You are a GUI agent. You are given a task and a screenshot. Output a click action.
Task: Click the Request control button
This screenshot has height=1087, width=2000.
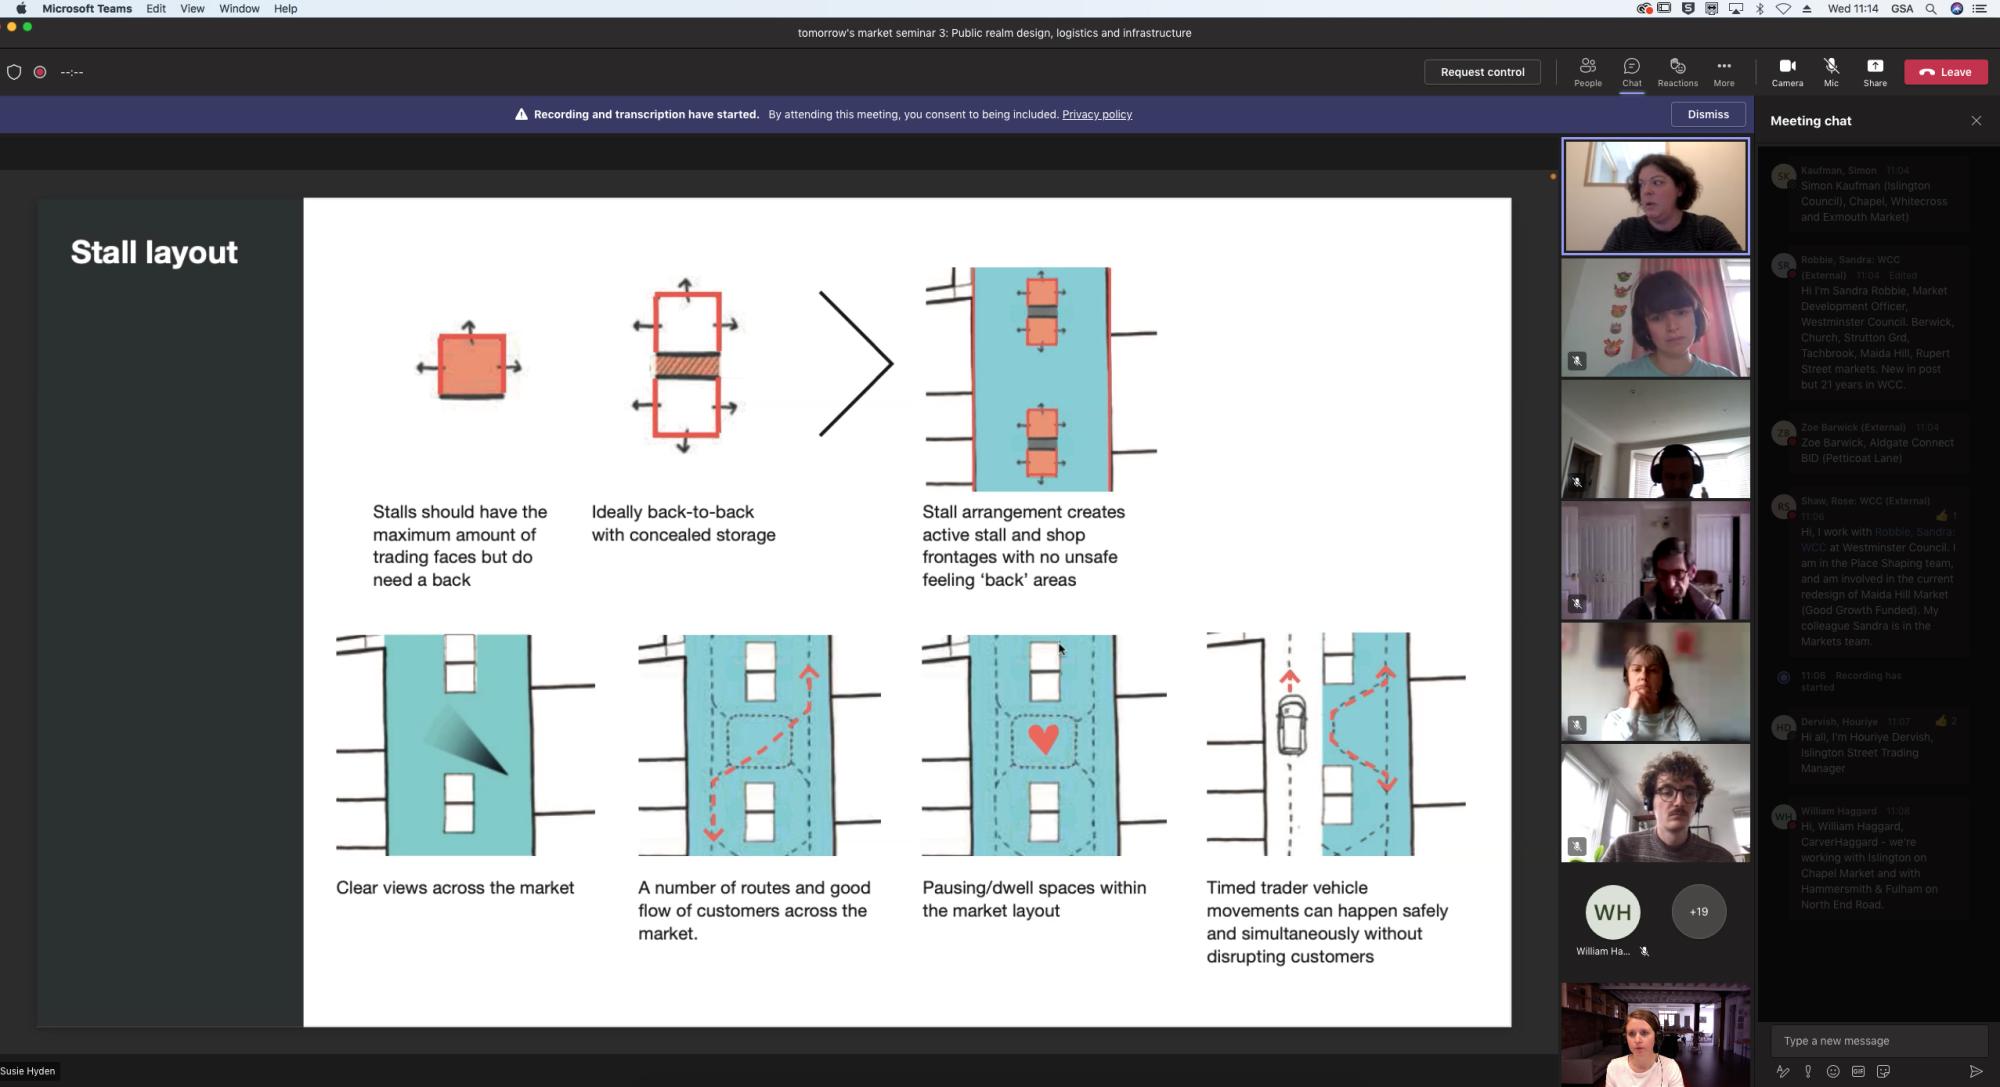pyautogui.click(x=1482, y=72)
